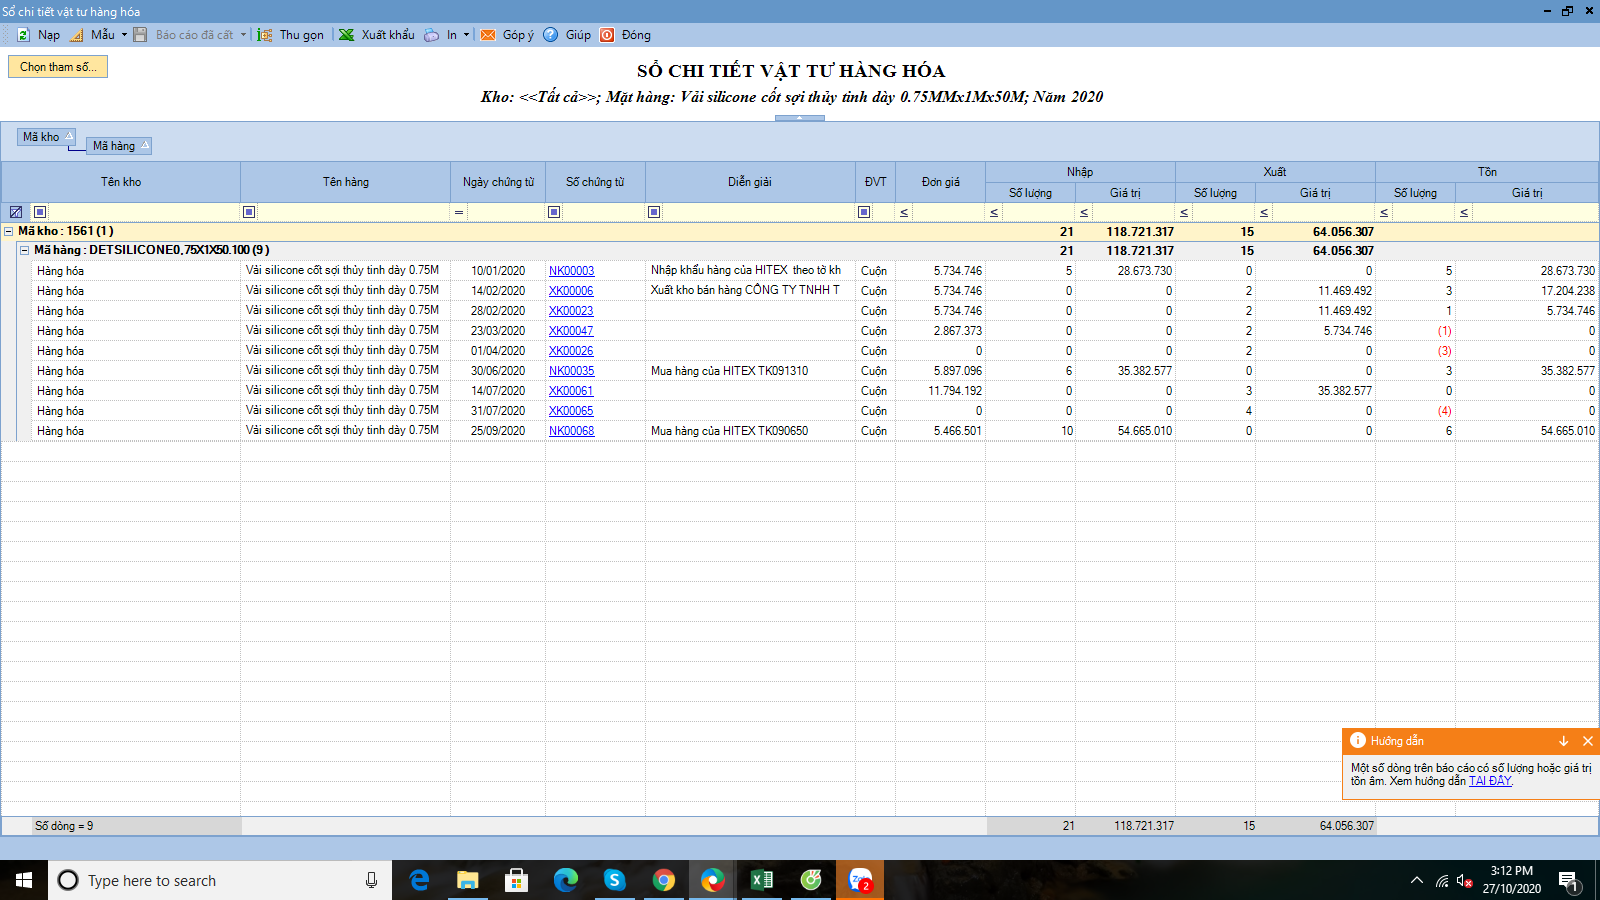
Task: Click the Xuất khẩu toolbar label
Action: tap(388, 35)
